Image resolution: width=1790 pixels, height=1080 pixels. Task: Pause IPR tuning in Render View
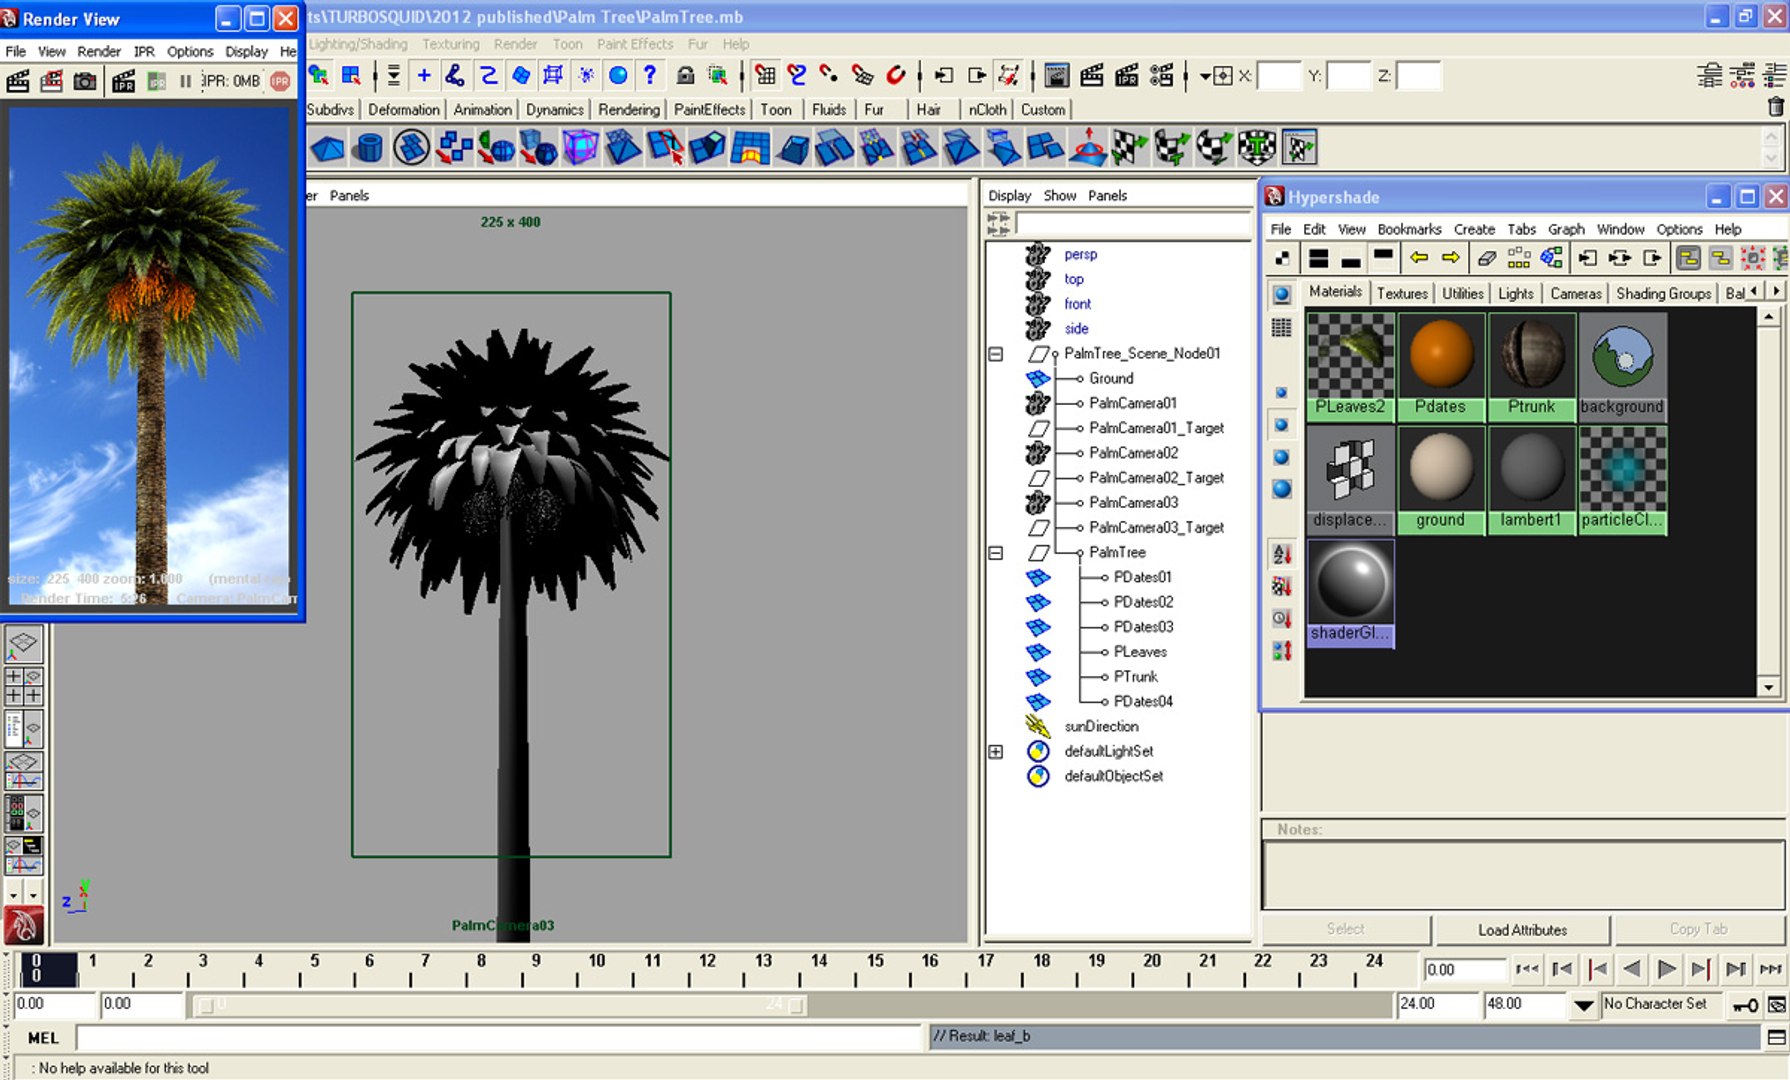pos(185,81)
